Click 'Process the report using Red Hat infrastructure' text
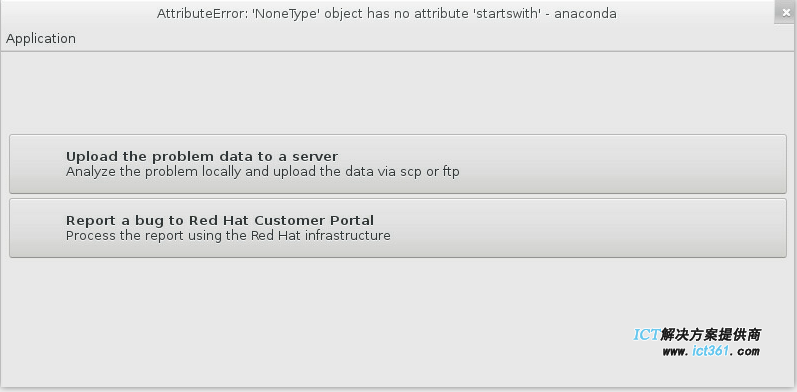Image resolution: width=797 pixels, height=392 pixels. pyautogui.click(x=228, y=236)
